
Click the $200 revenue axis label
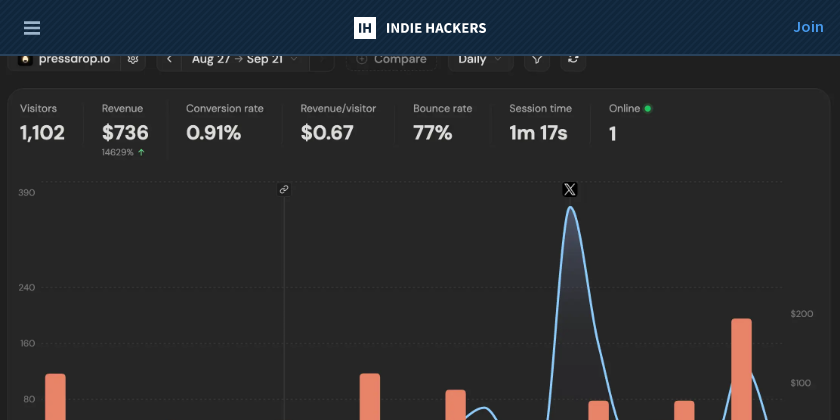(x=802, y=314)
